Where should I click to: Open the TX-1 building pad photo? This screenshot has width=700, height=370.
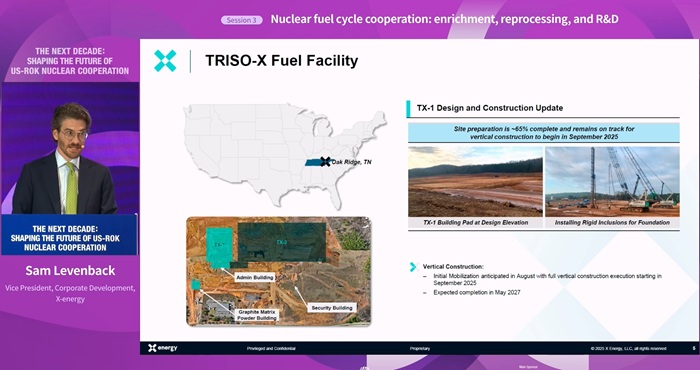pos(475,181)
